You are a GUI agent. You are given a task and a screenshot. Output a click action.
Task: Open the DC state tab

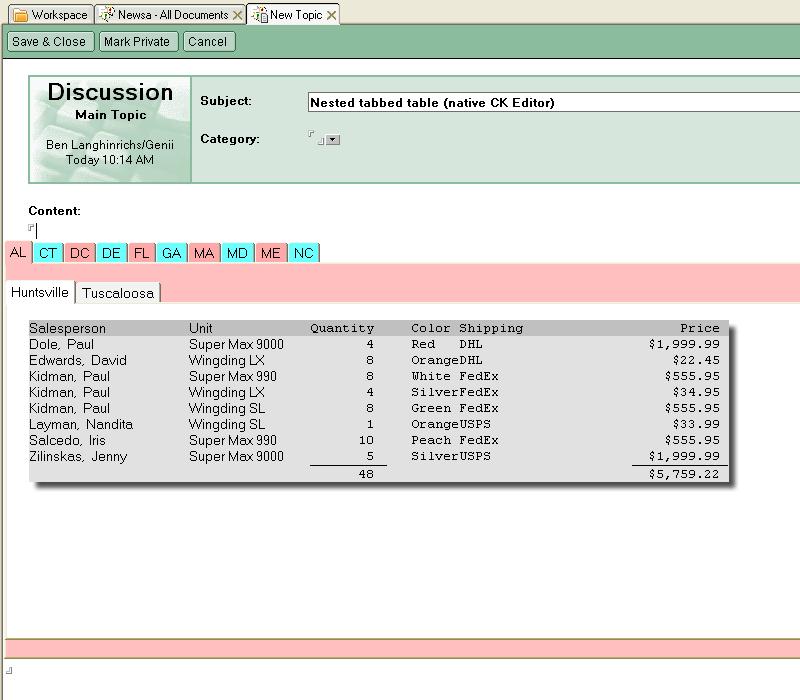click(x=80, y=254)
